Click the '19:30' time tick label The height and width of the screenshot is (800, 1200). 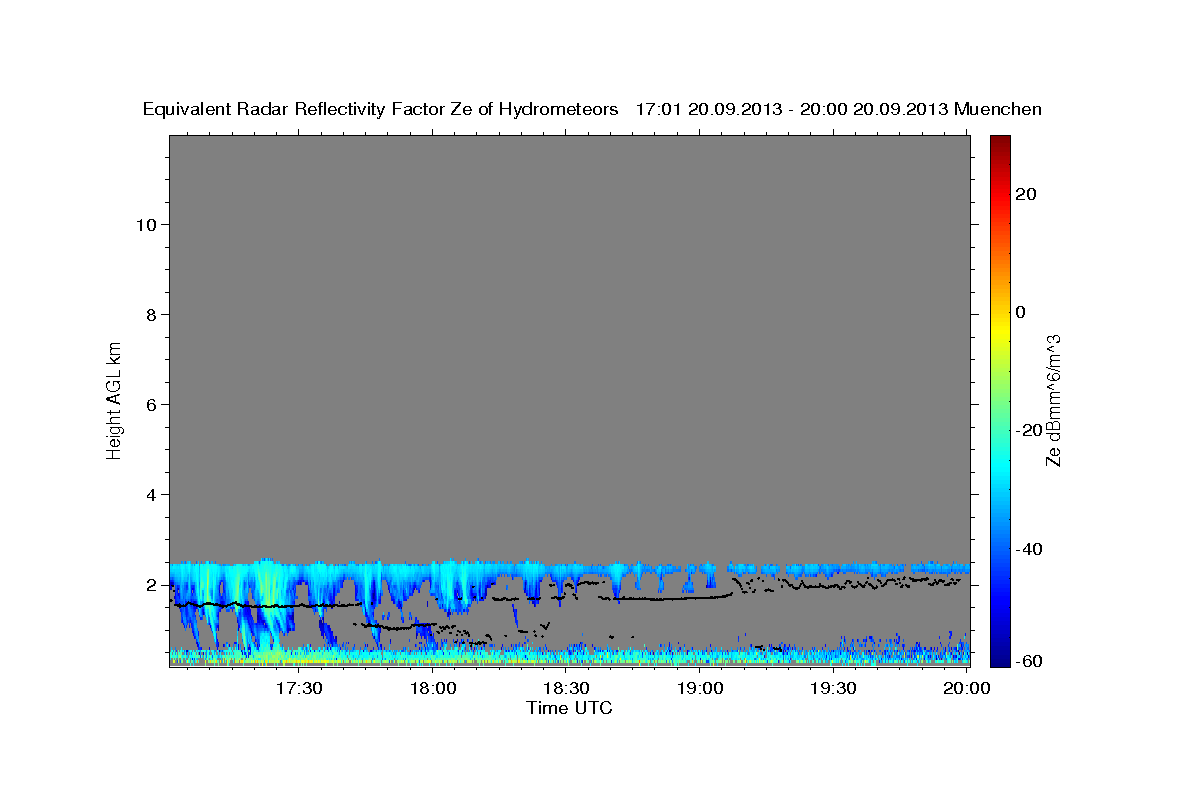(835, 688)
